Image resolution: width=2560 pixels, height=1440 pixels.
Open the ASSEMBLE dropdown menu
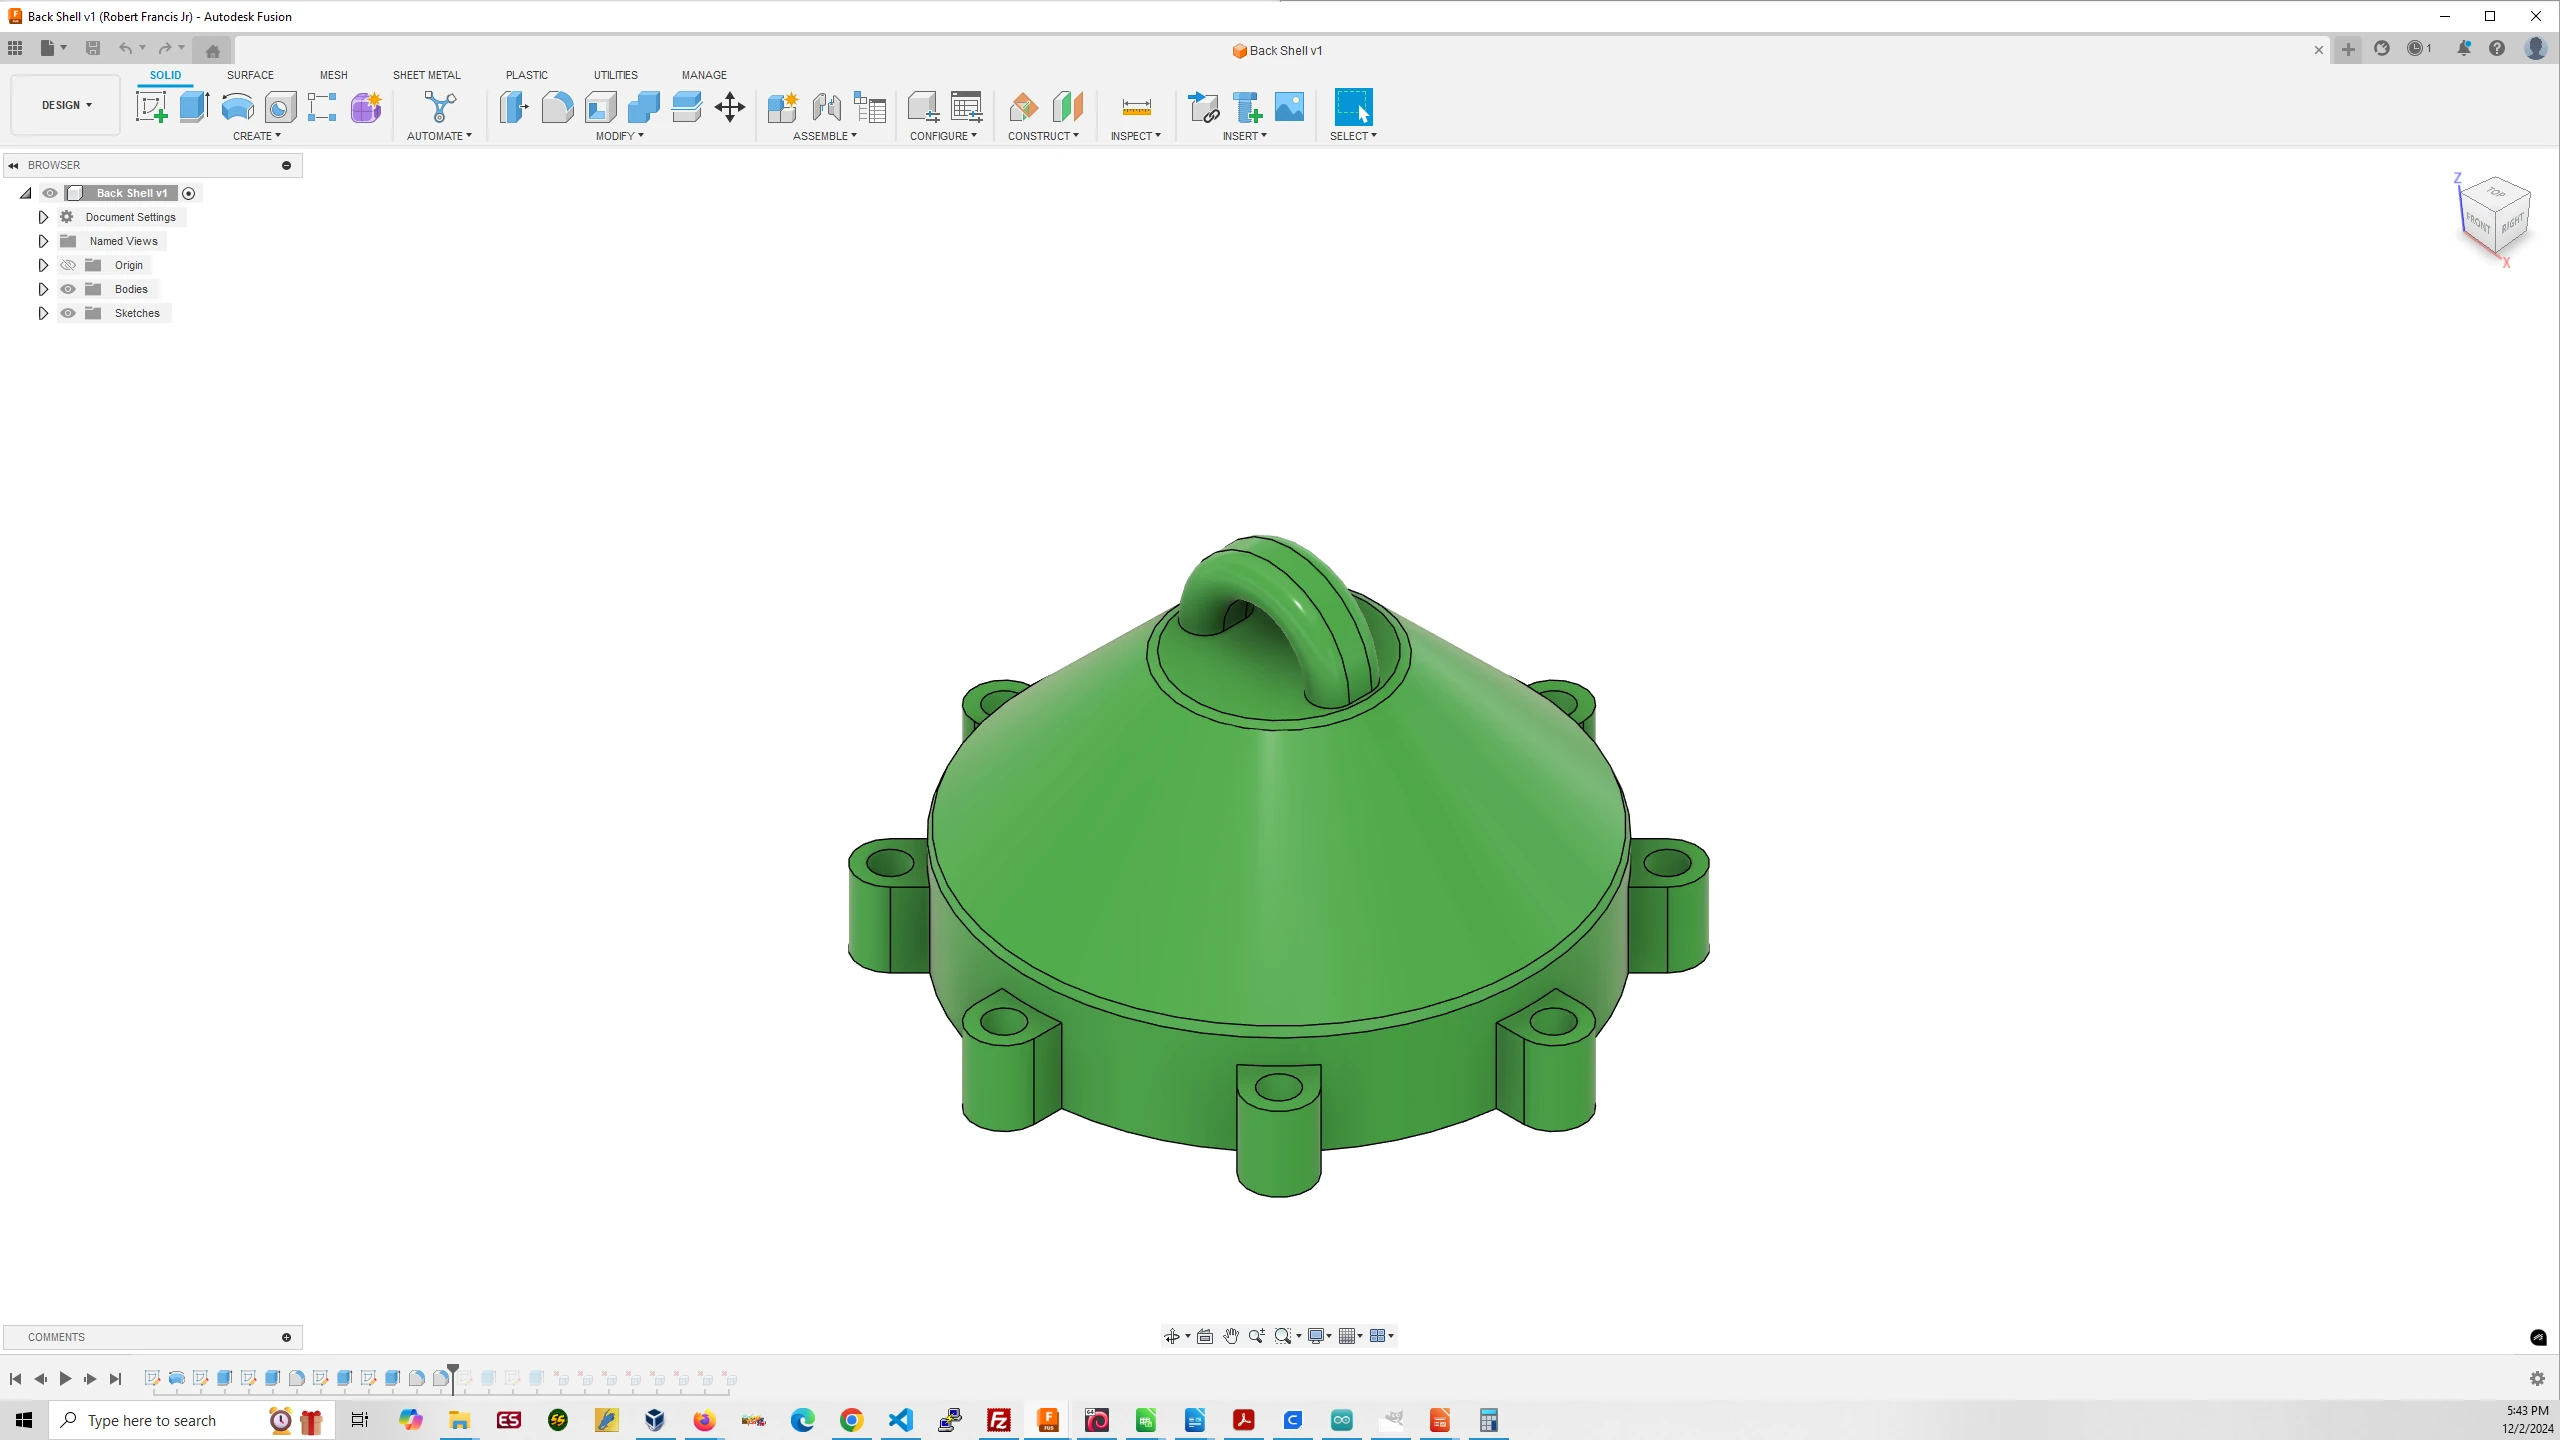(825, 136)
